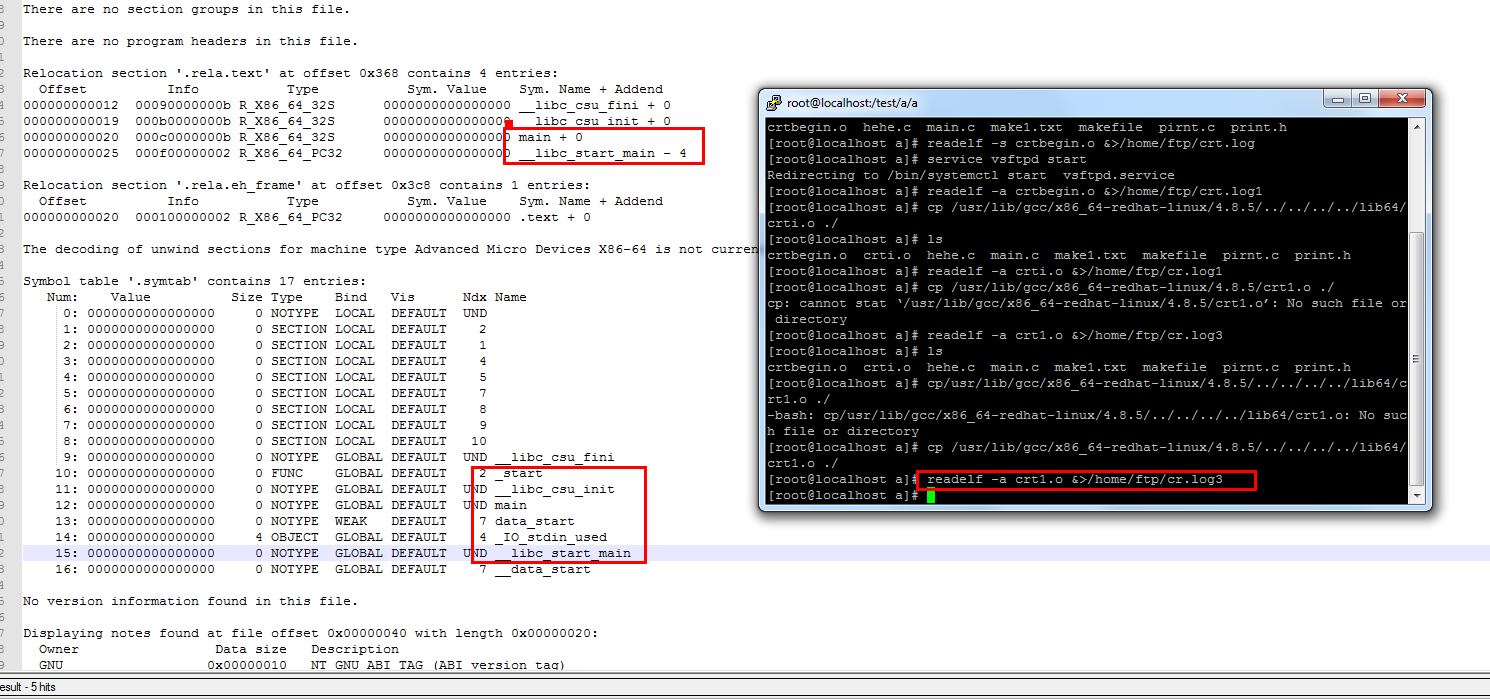Viewport: 1490px width, 699px height.
Task: Click '__libc_start_main - 4' relocation entry
Action: [603, 153]
